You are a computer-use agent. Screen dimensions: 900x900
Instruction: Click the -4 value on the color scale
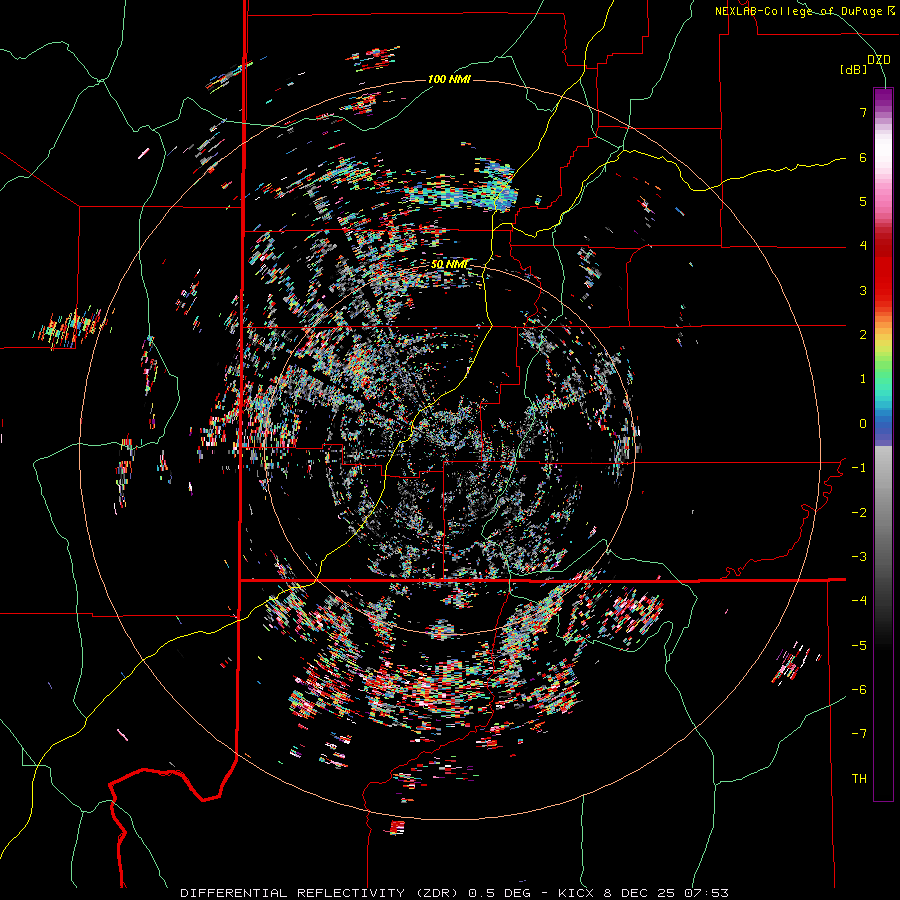click(859, 601)
